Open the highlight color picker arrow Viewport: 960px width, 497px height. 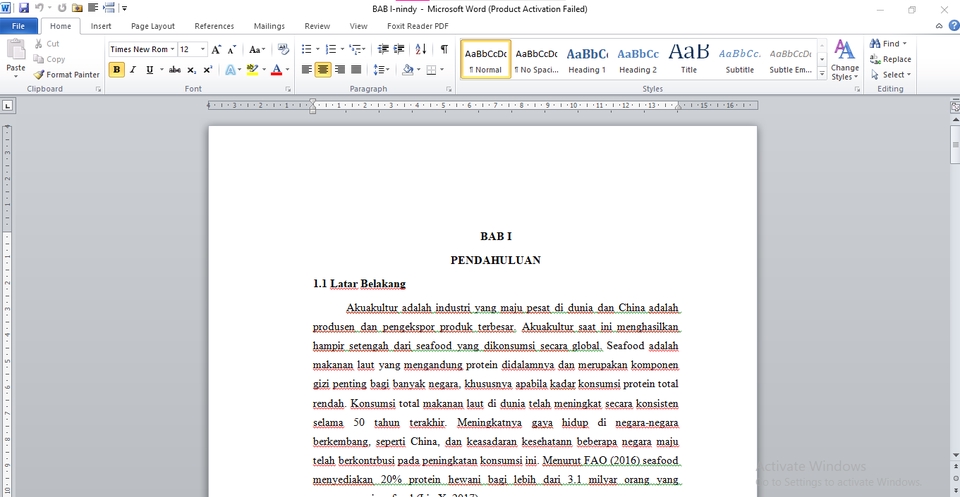[264, 70]
